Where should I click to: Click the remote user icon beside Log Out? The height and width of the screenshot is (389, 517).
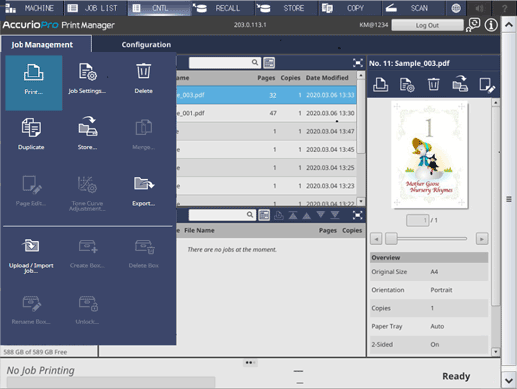(473, 25)
